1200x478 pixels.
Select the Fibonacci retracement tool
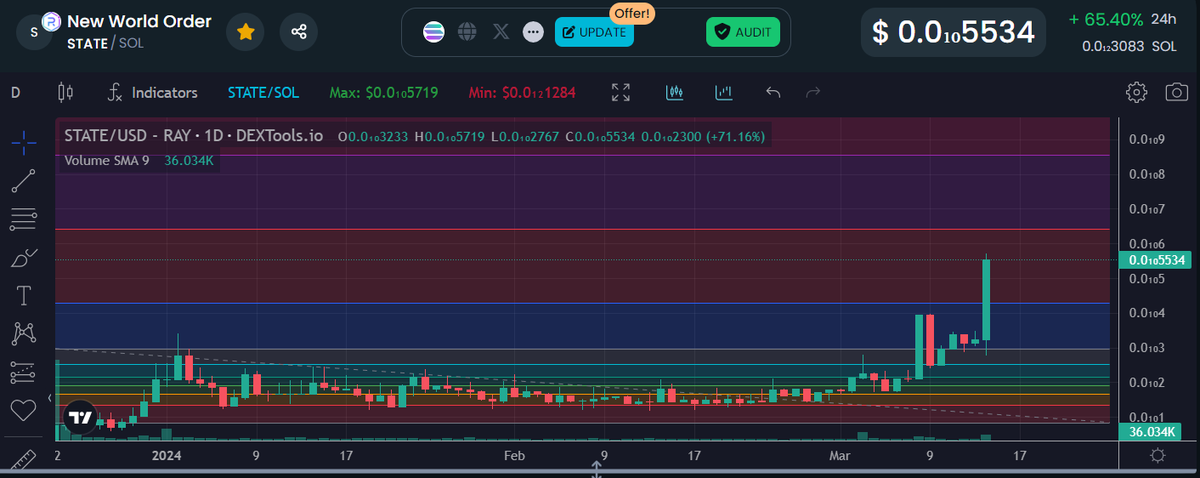(25, 218)
